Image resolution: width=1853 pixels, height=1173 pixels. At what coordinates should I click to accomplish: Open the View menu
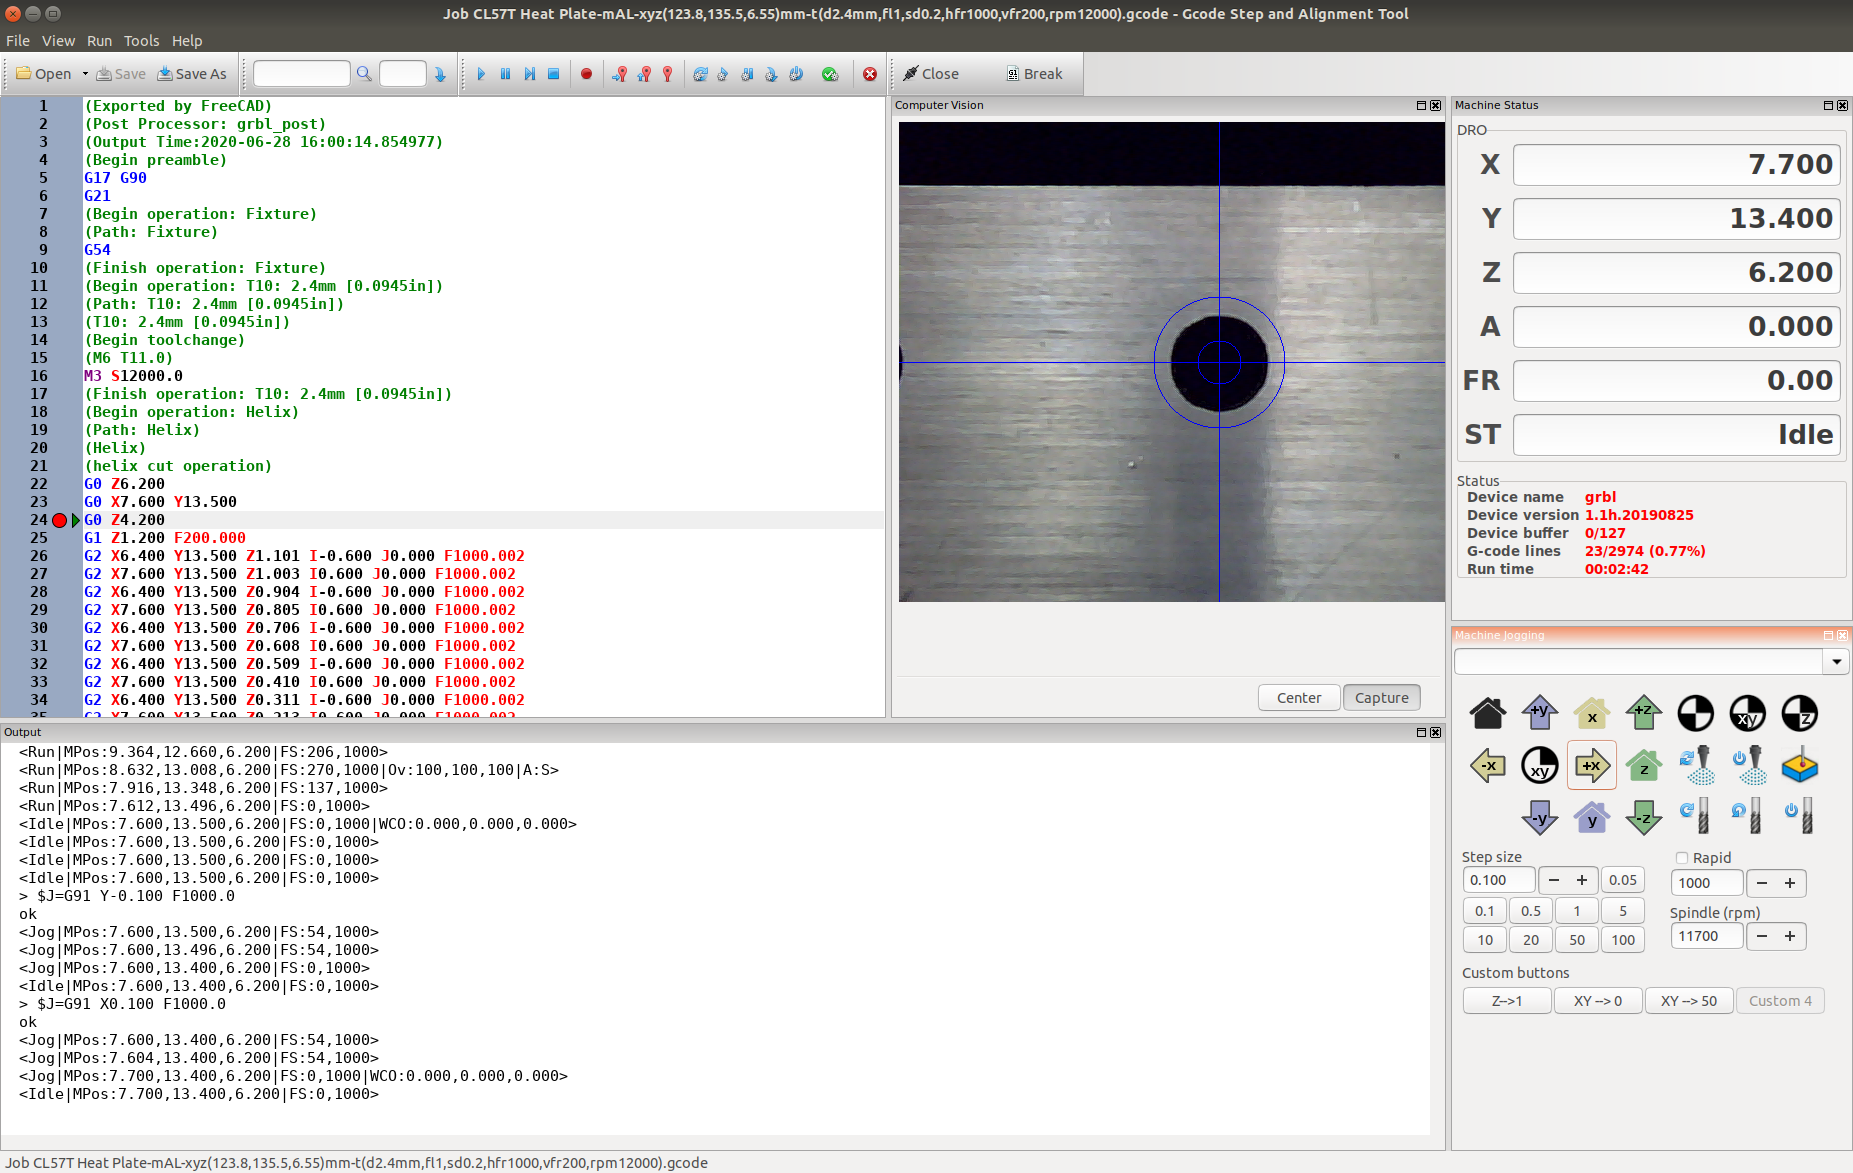(58, 41)
